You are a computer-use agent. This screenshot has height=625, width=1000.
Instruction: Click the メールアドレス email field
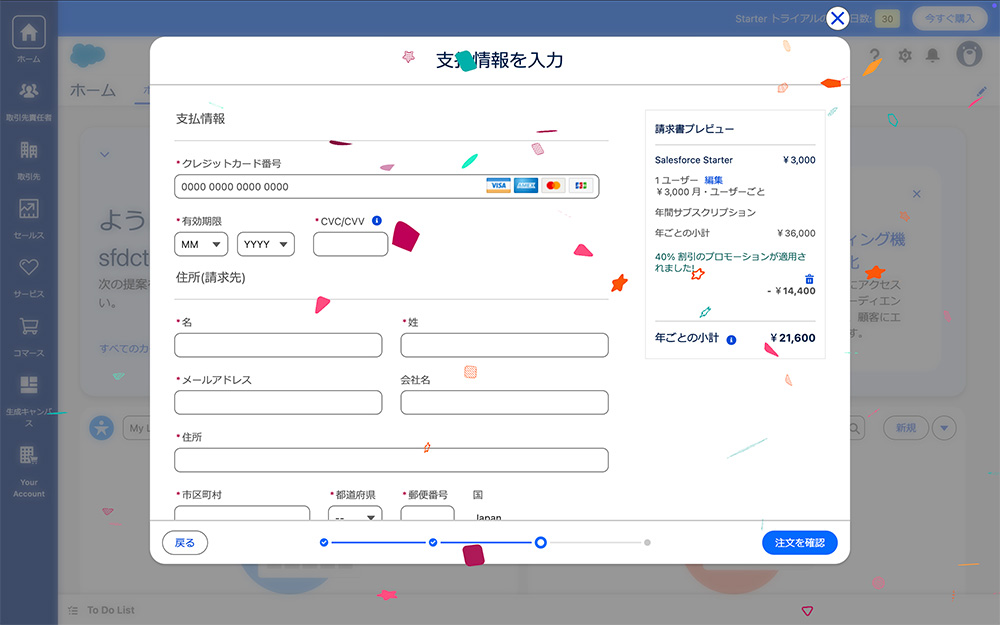[278, 402]
